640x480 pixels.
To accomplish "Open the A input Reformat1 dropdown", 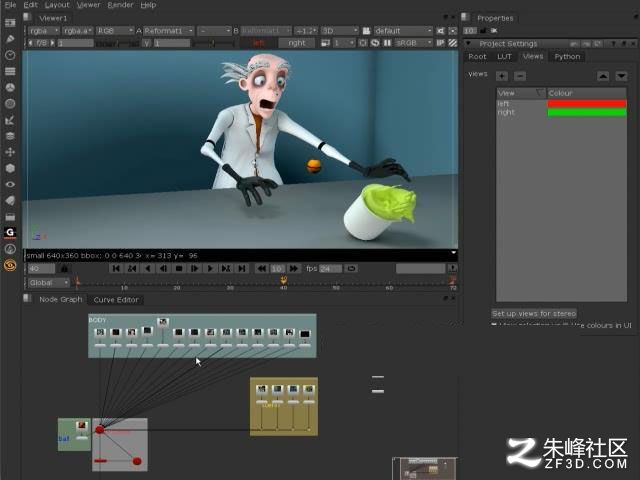I will [x=168, y=31].
